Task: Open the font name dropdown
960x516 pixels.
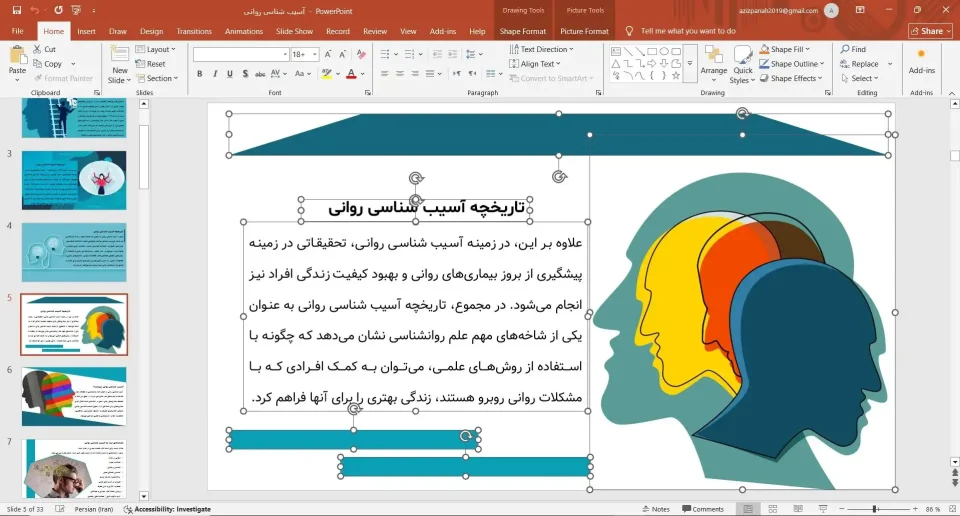Action: (285, 54)
